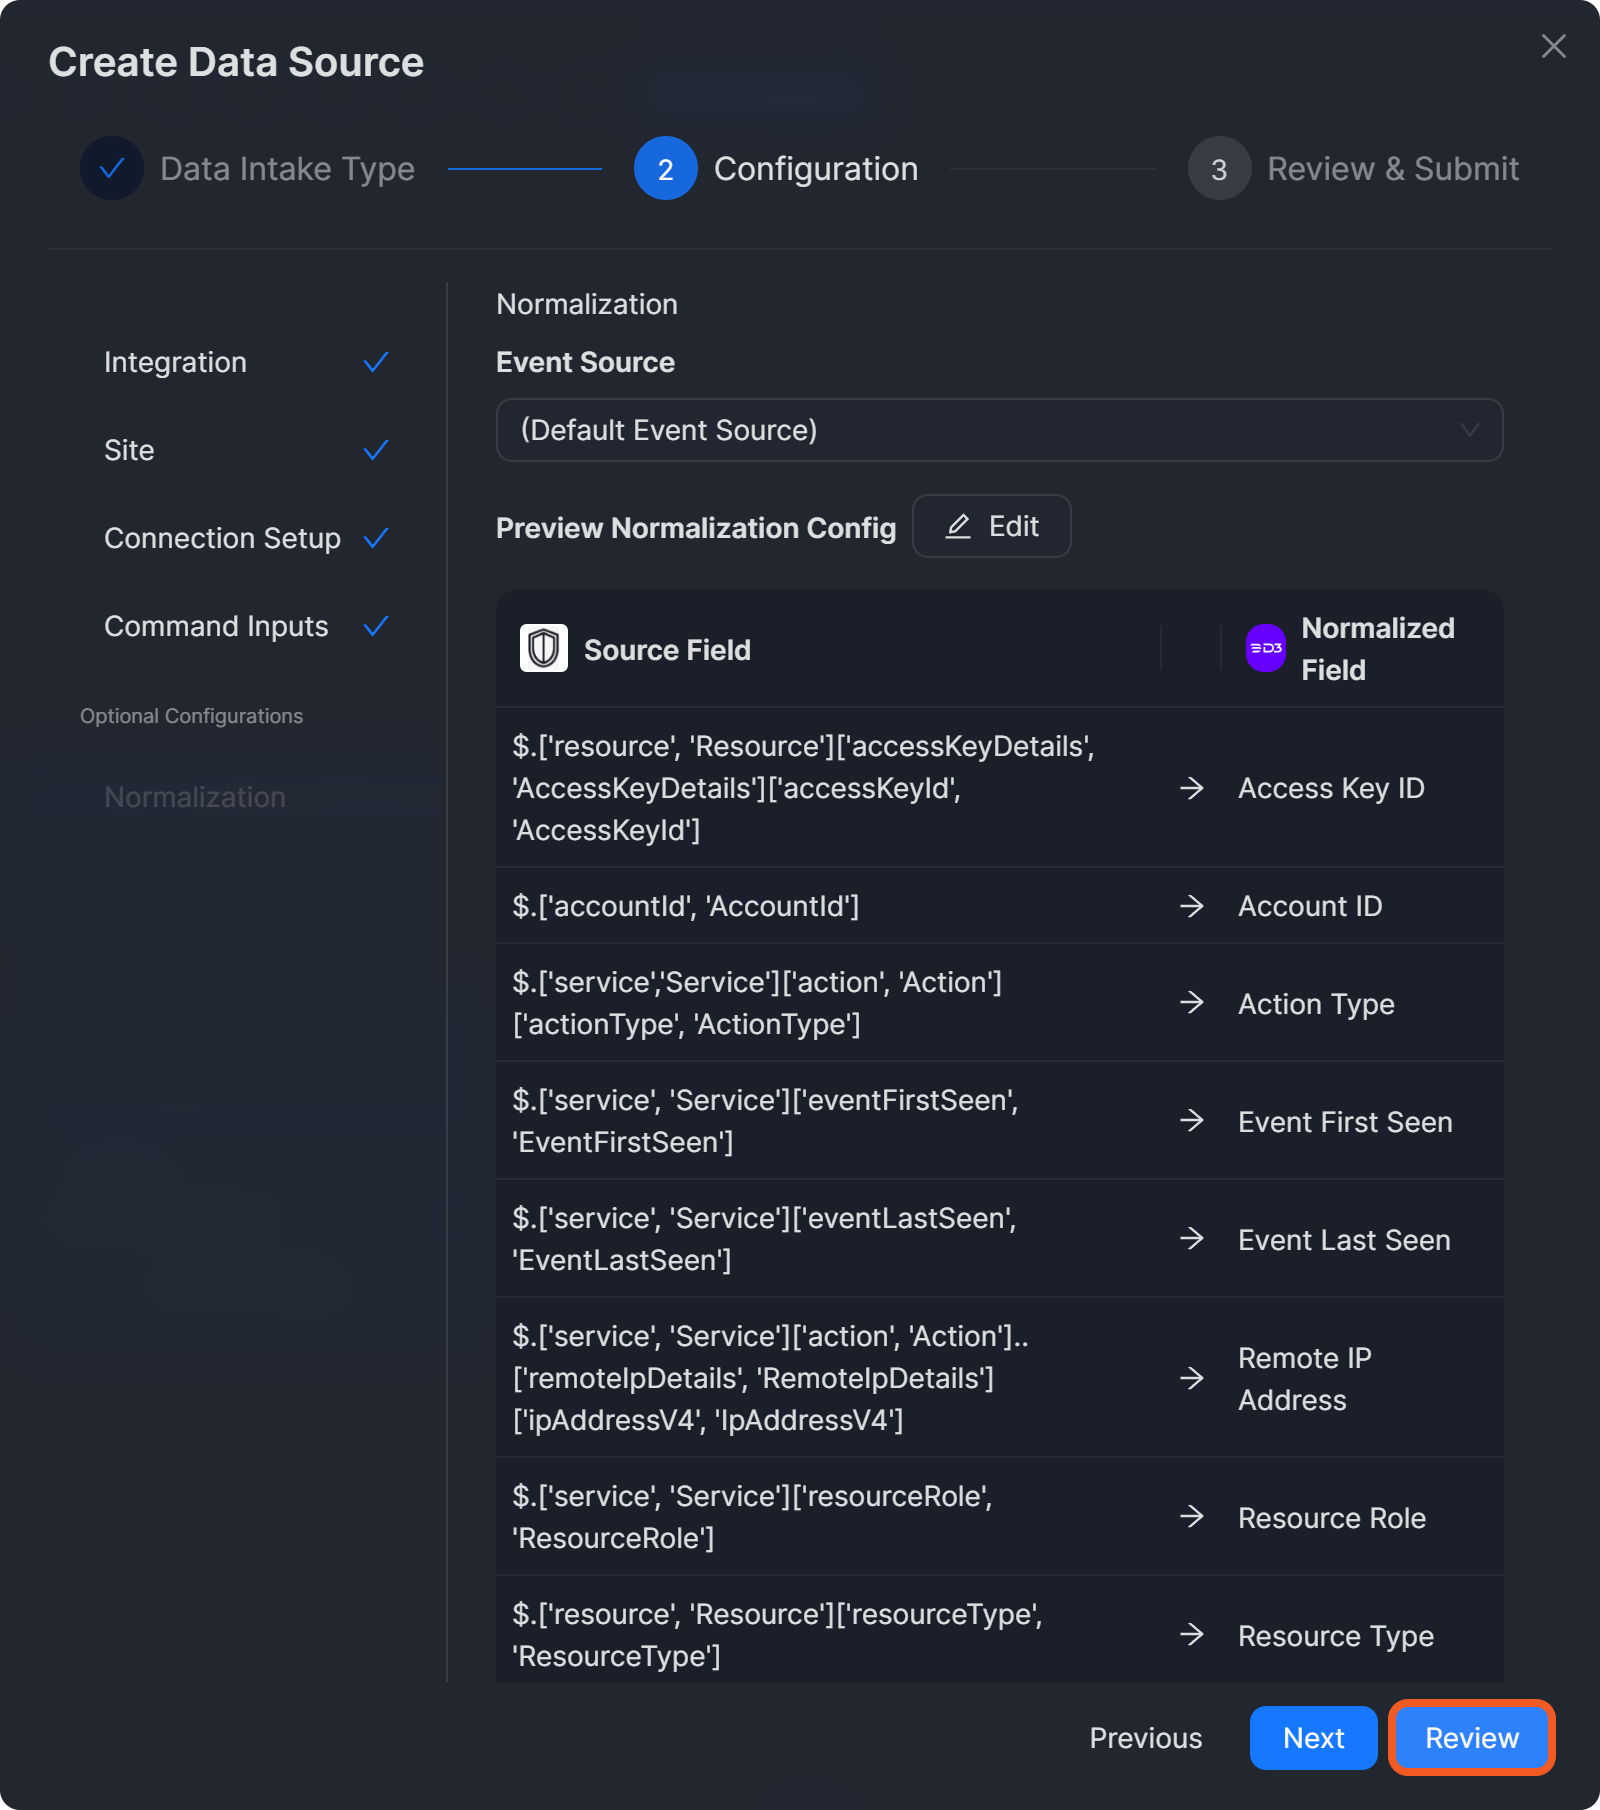Click the arrow icon for Remote IP Address
The height and width of the screenshot is (1810, 1600).
[x=1191, y=1378]
